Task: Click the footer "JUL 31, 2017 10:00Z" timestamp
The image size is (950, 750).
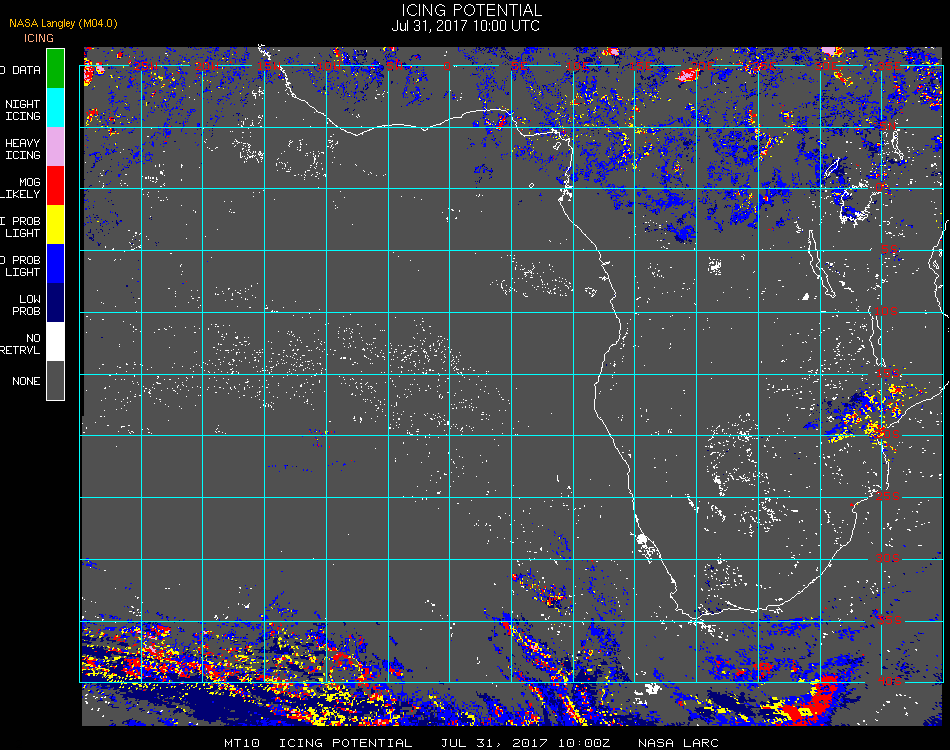Action: [x=525, y=743]
